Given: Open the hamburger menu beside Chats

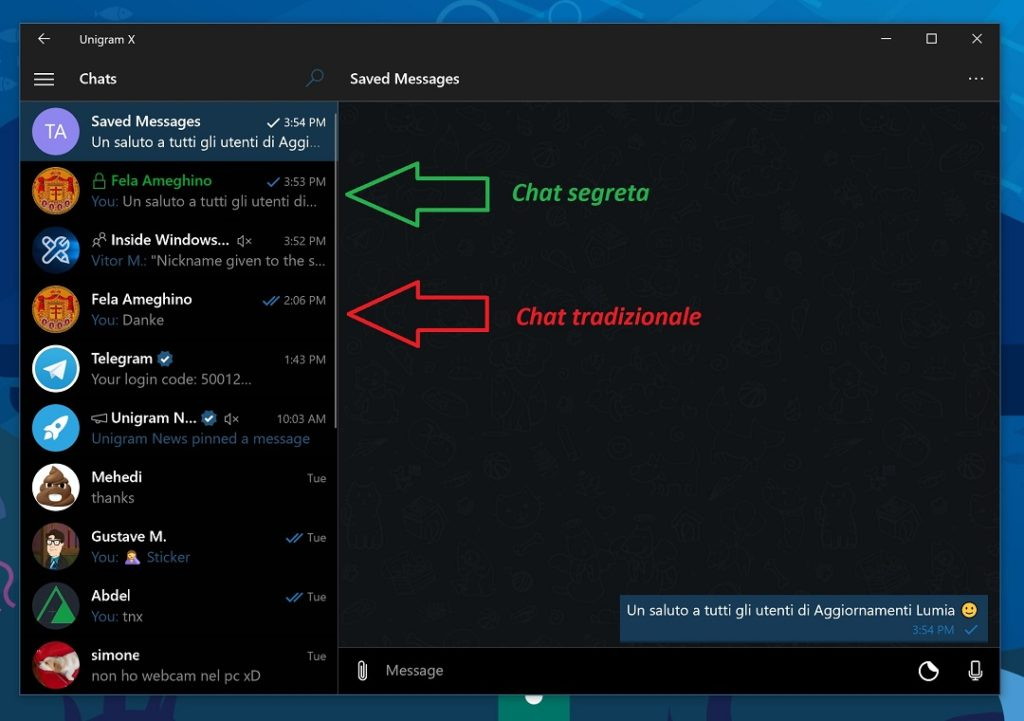Looking at the screenshot, I should tap(44, 79).
